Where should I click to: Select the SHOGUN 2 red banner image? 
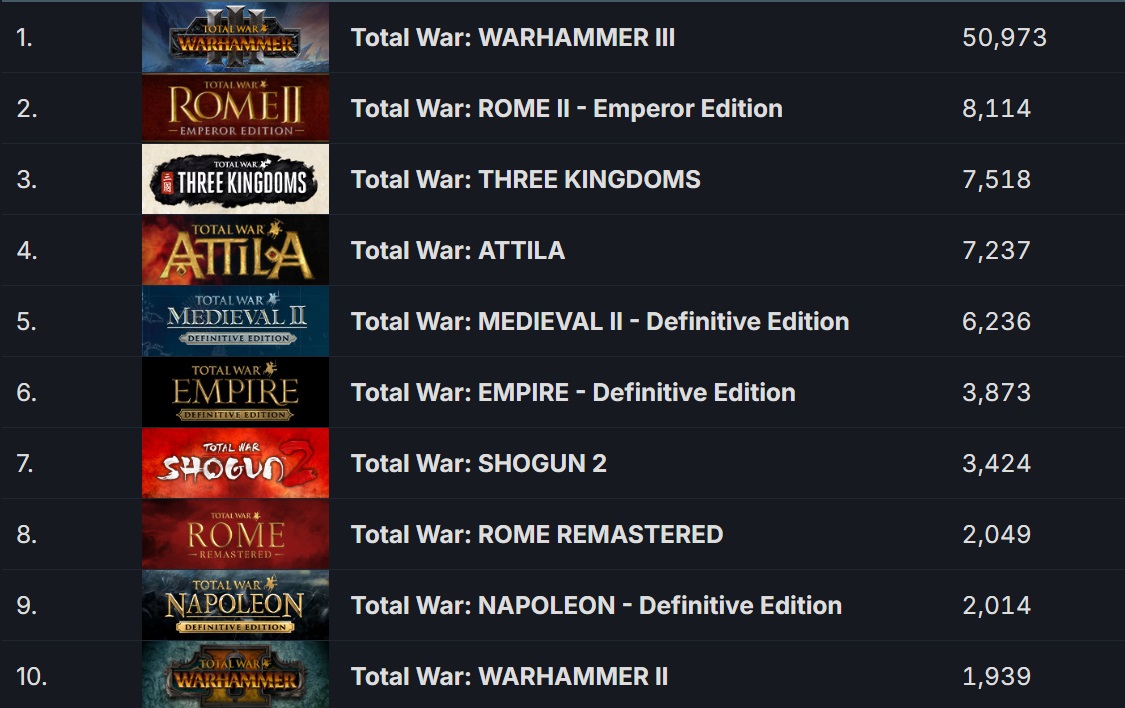tap(235, 464)
